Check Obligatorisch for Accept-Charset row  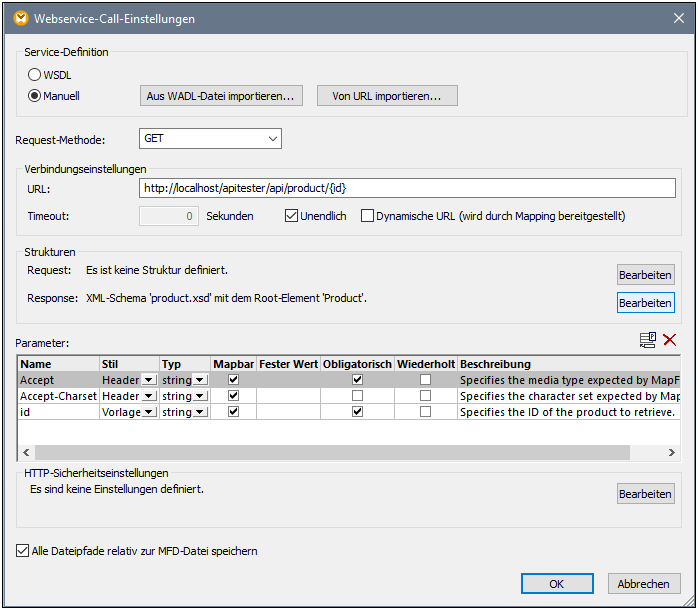[x=357, y=396]
